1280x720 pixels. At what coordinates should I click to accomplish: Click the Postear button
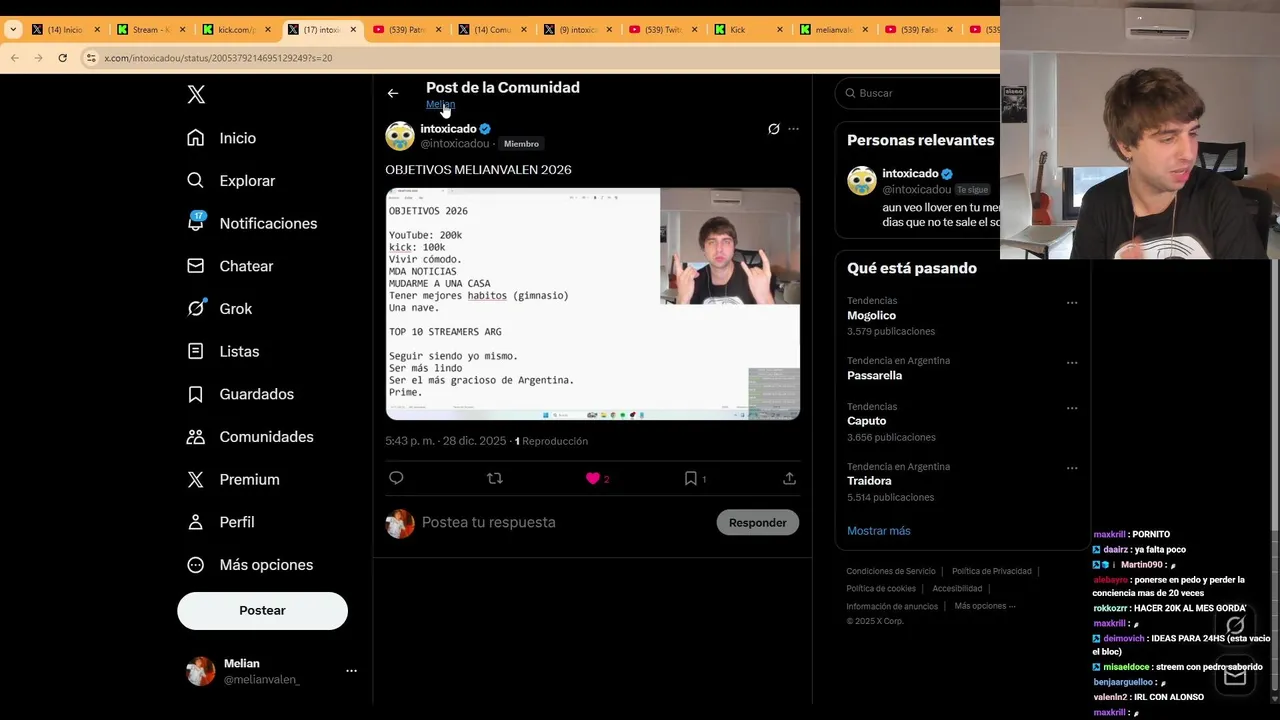tap(262, 610)
